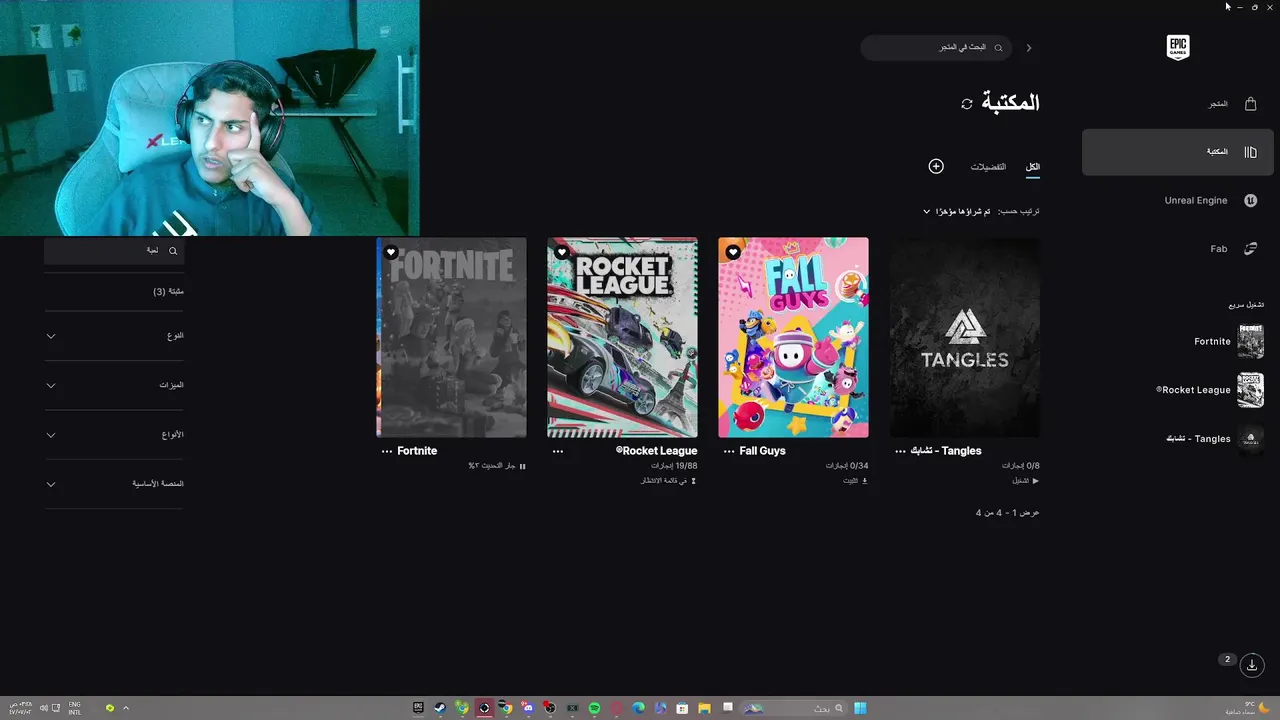Click the Tangles game title

tap(946, 451)
